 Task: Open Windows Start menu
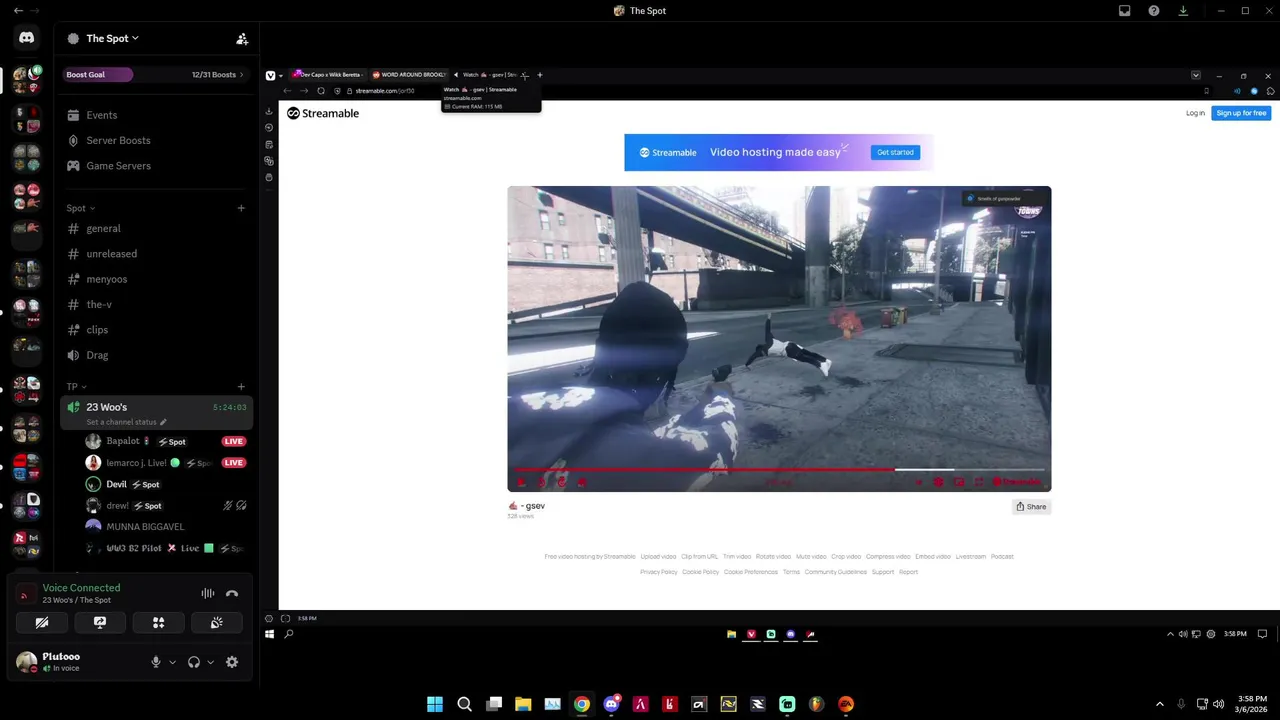[x=435, y=704]
